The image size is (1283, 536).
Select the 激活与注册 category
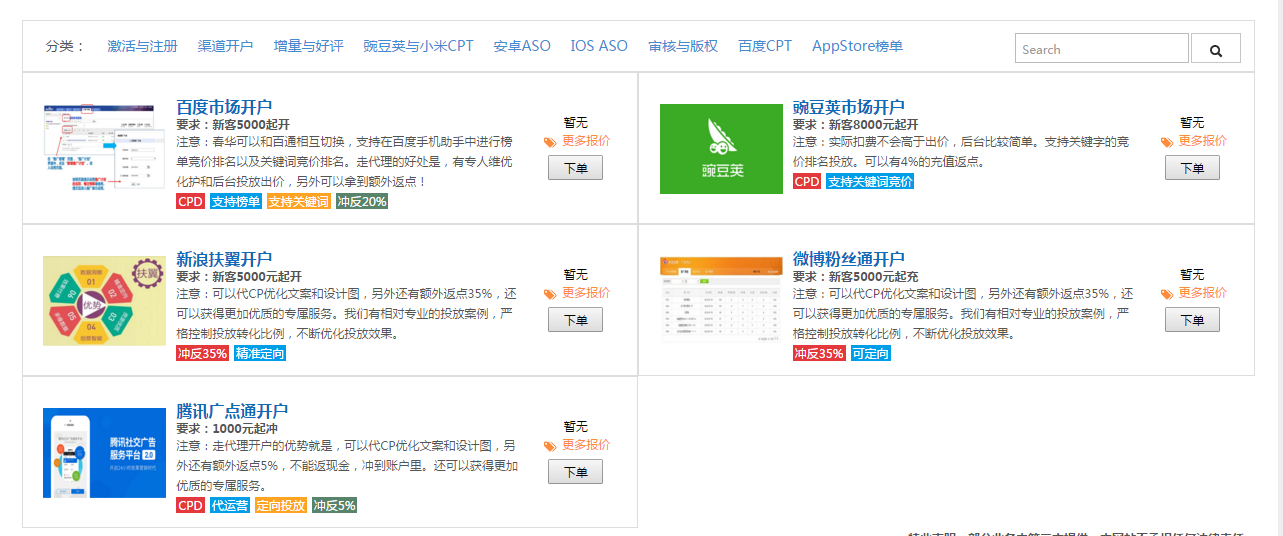[x=142, y=46]
